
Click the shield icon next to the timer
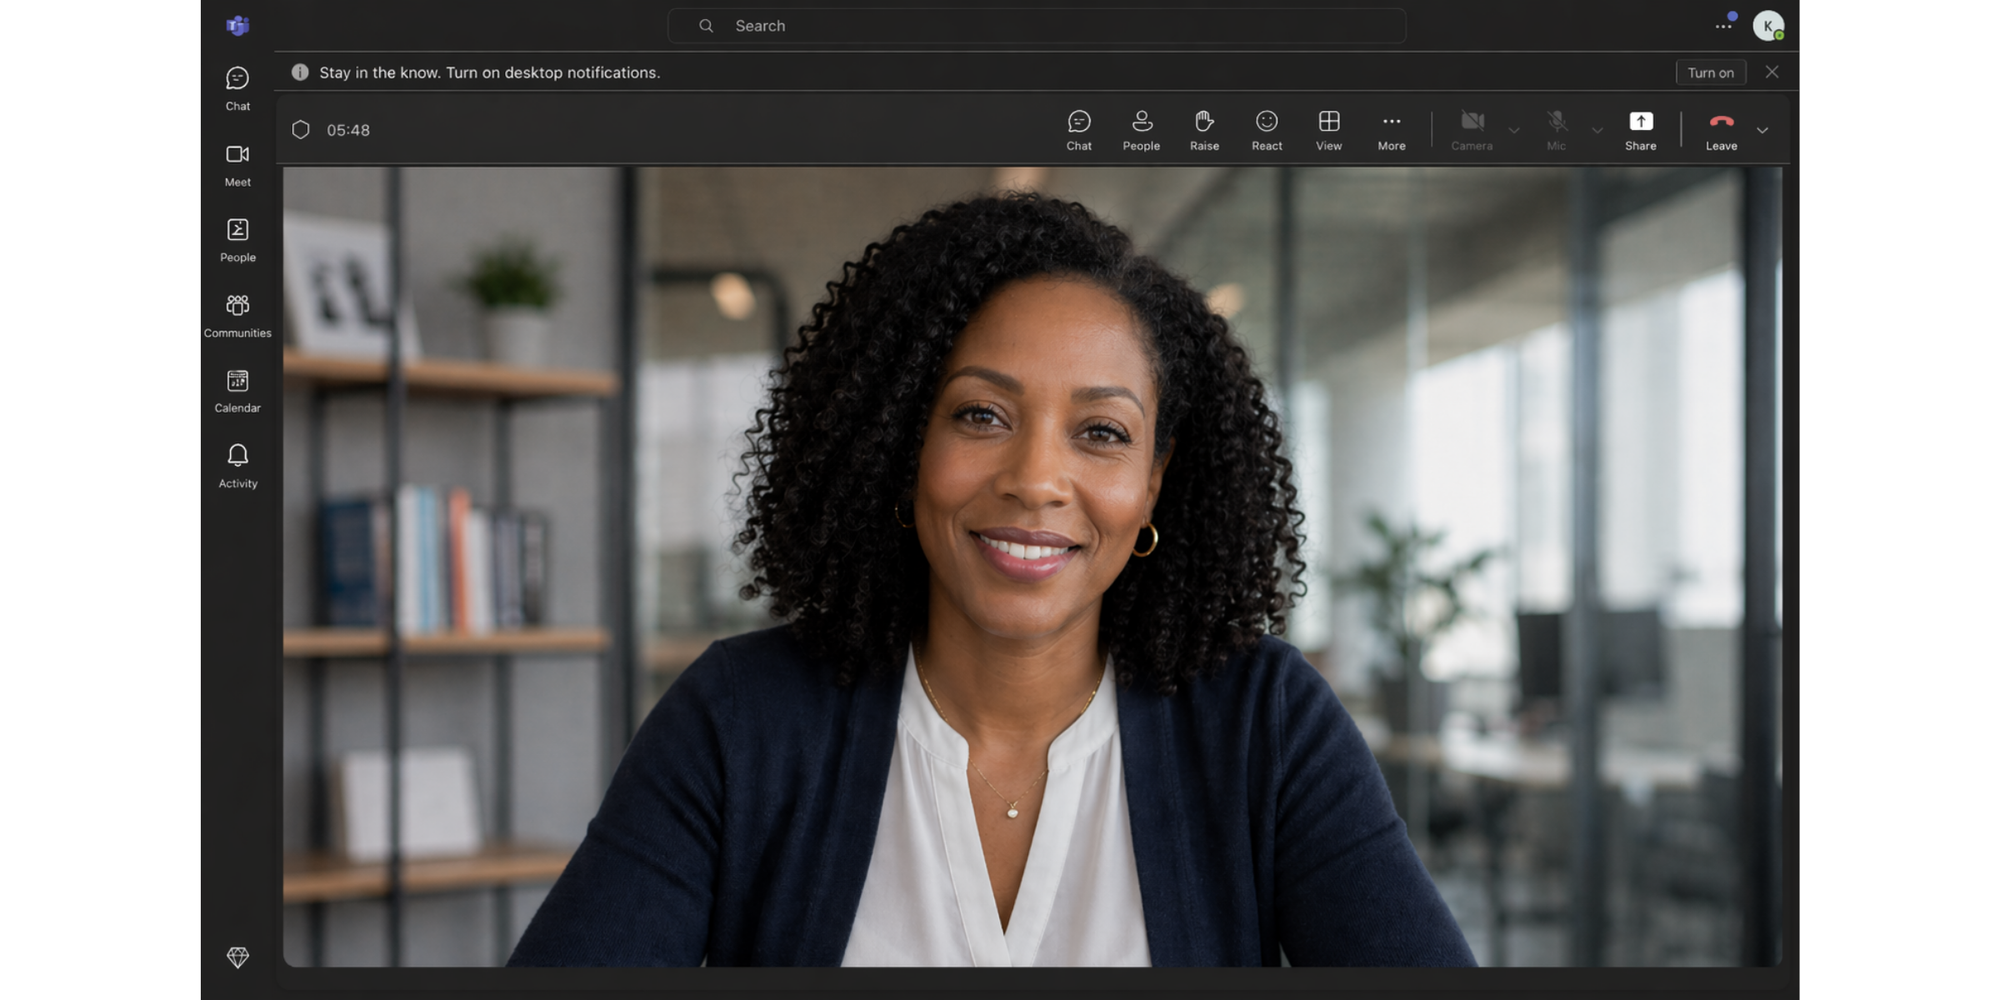(x=300, y=130)
